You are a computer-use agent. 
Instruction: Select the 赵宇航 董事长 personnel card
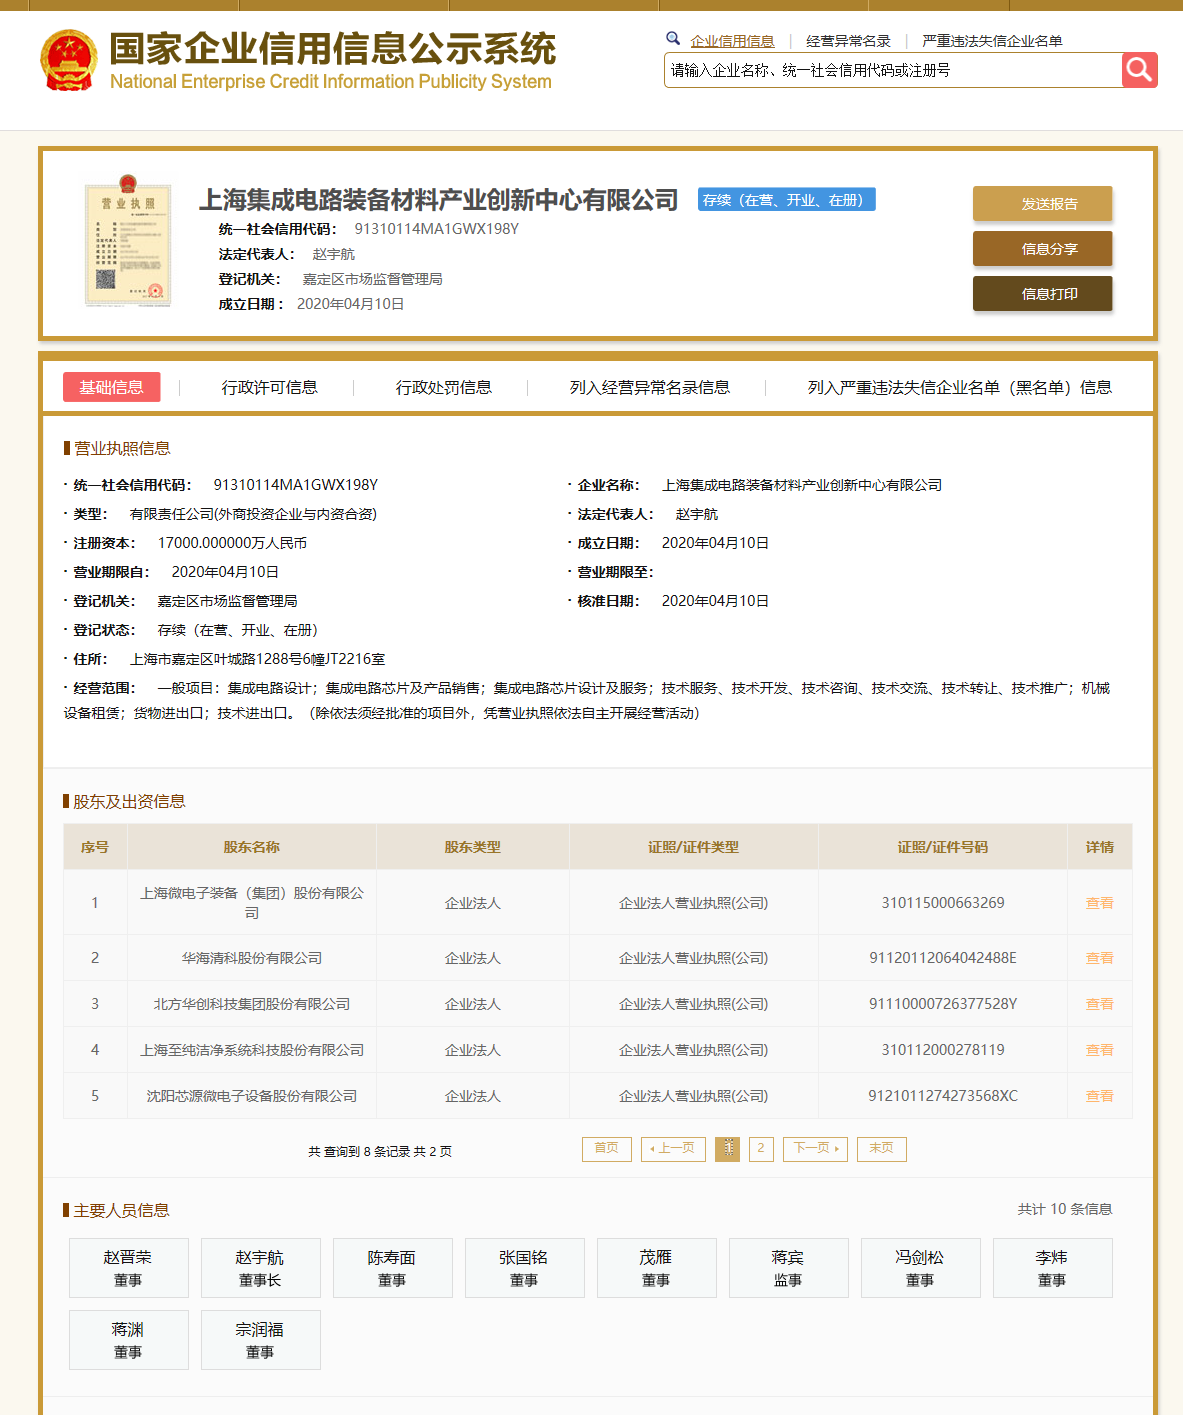260,1268
